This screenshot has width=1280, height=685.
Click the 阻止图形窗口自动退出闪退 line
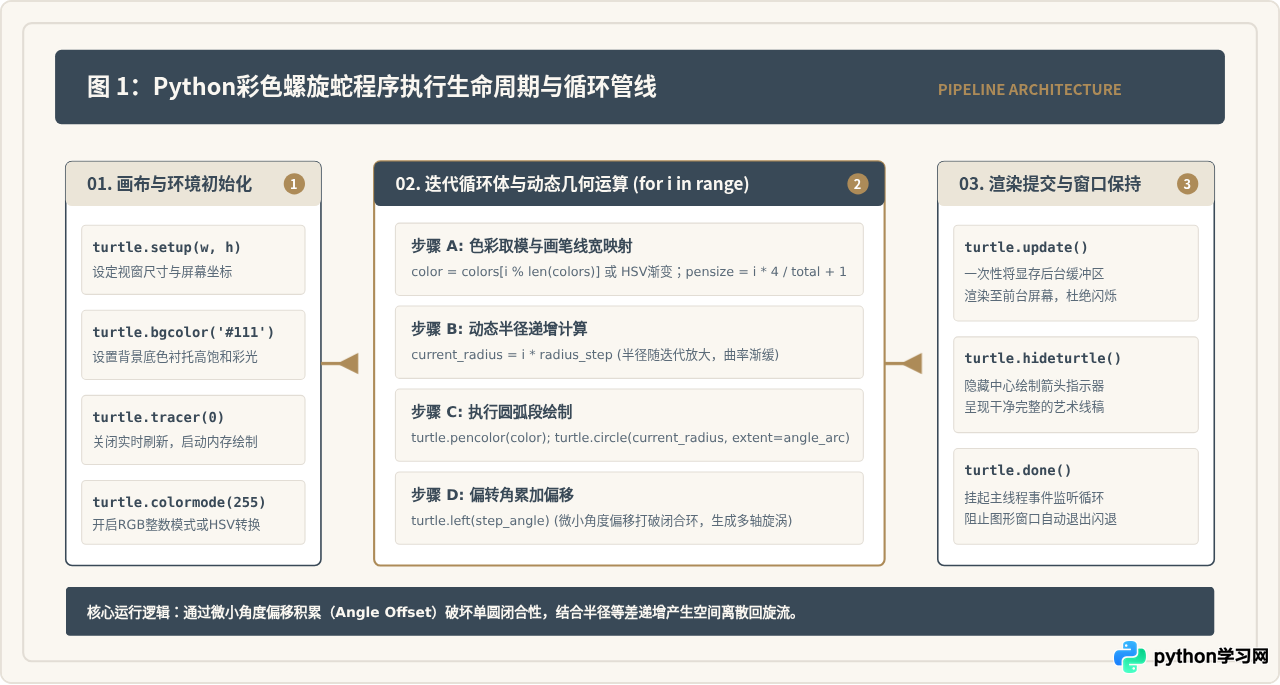click(1040, 519)
